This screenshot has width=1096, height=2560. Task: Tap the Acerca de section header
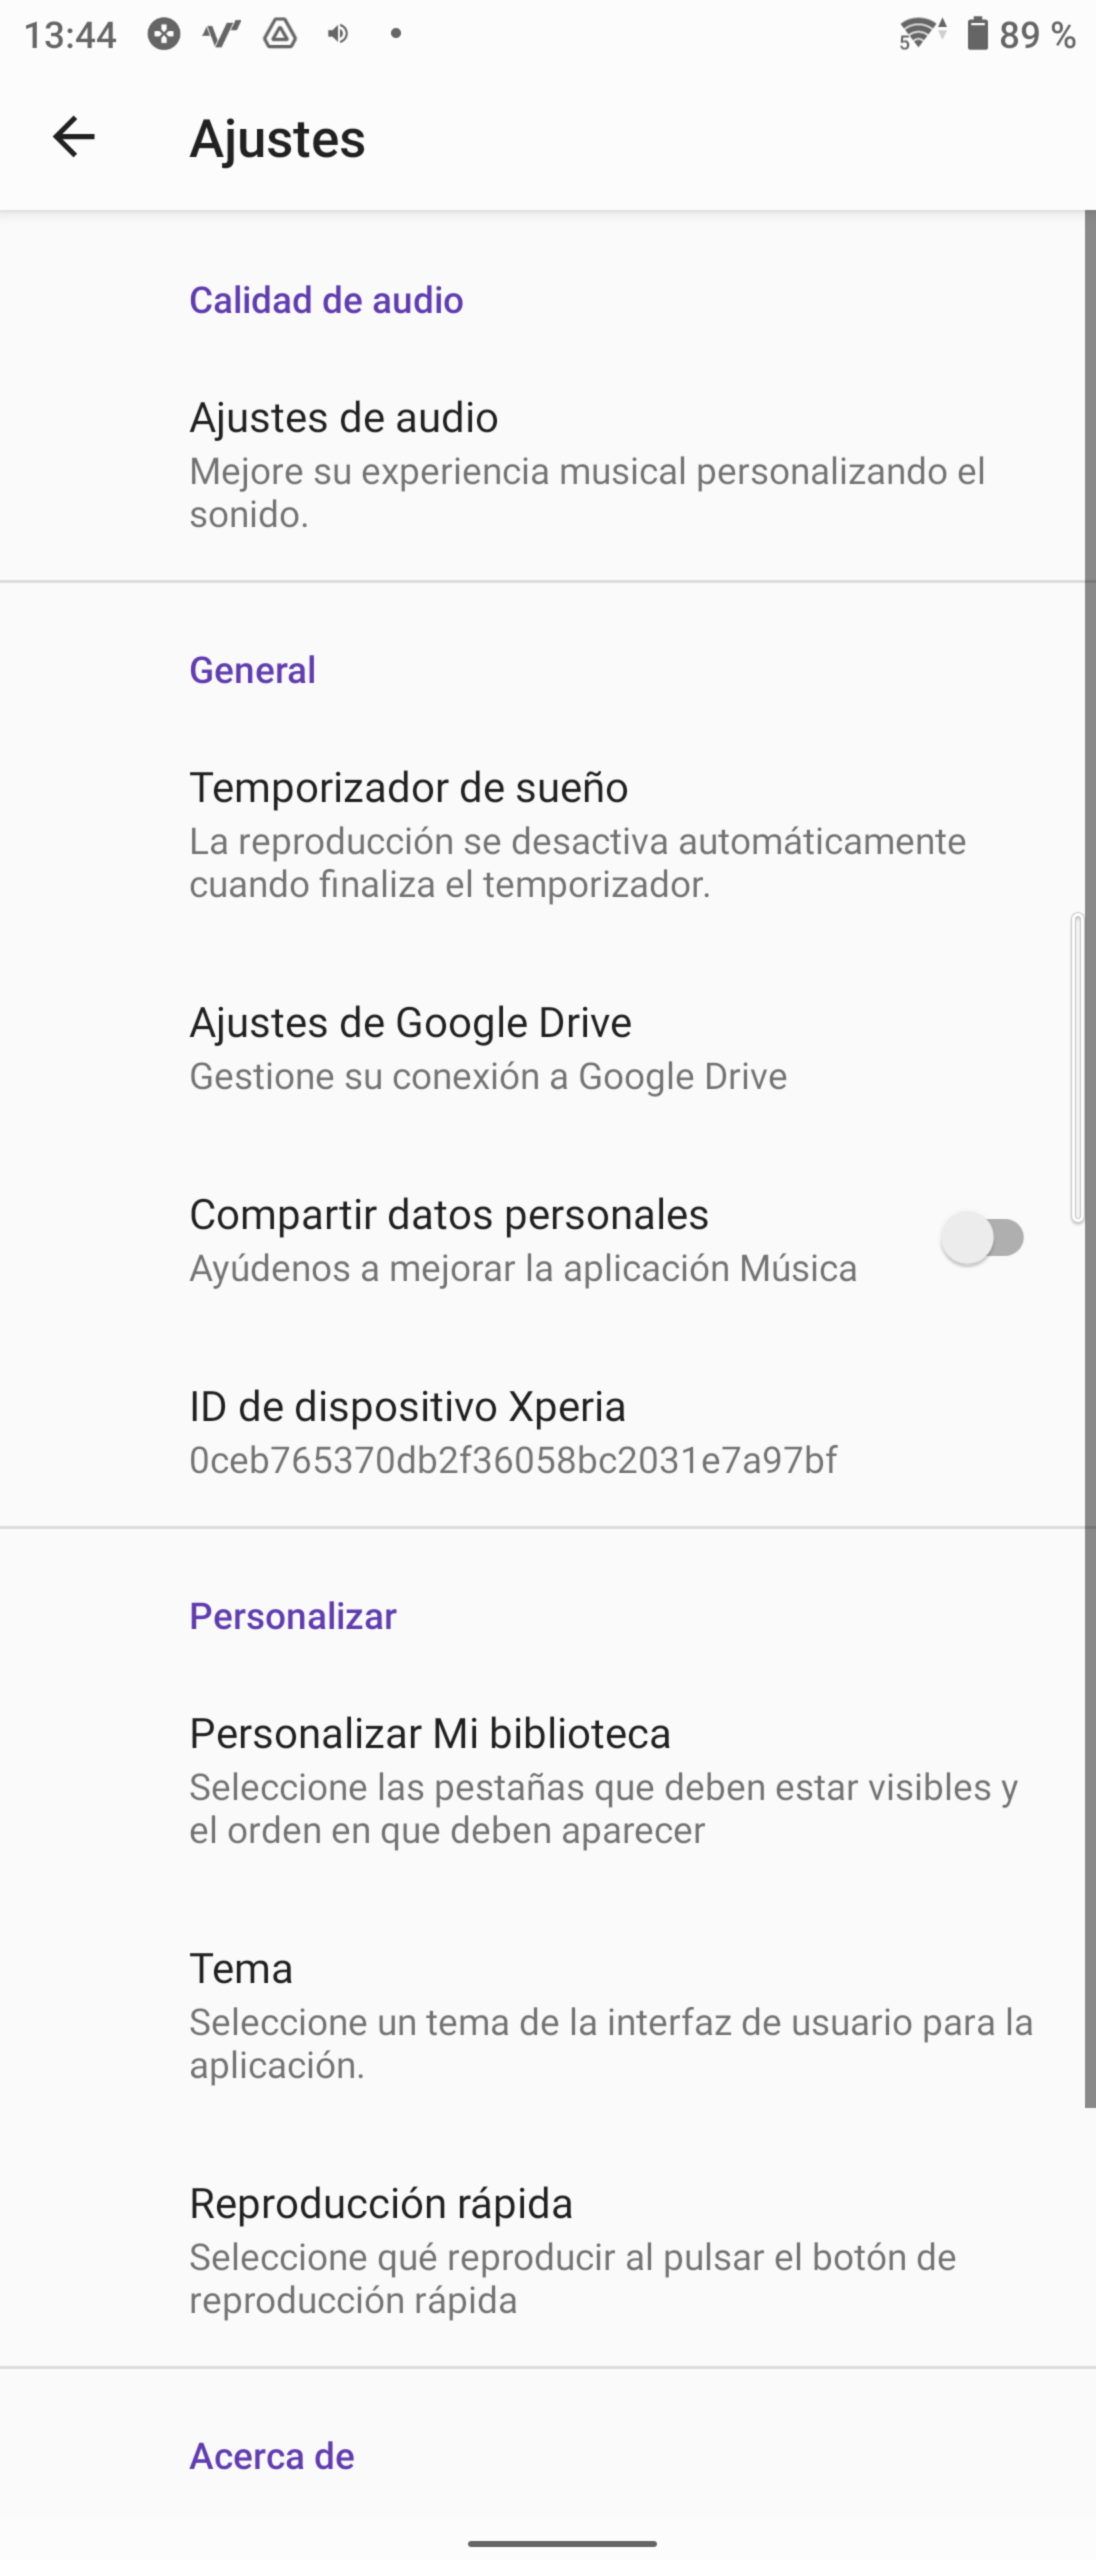point(272,2456)
